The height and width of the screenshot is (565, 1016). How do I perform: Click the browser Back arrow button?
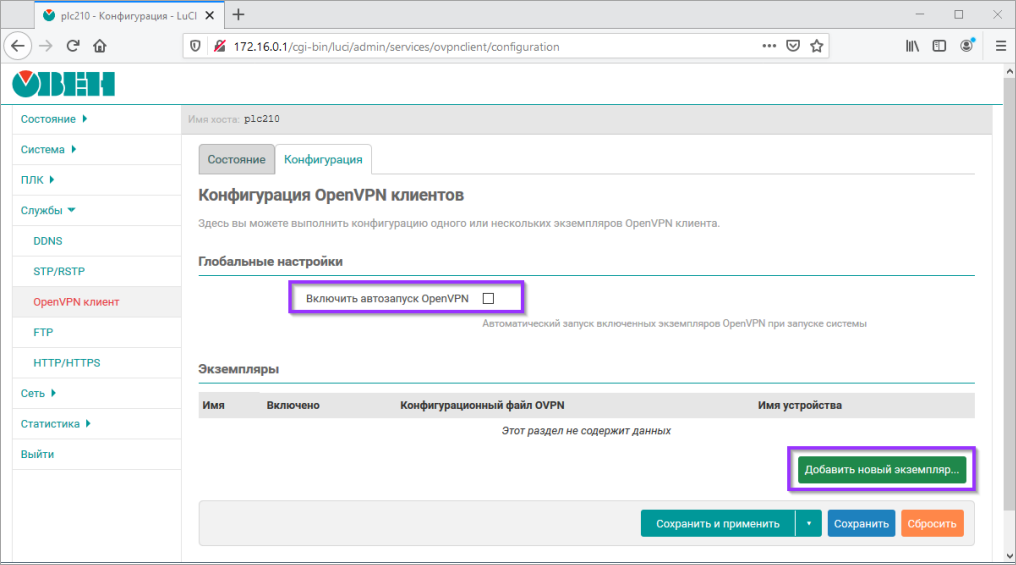(x=19, y=46)
